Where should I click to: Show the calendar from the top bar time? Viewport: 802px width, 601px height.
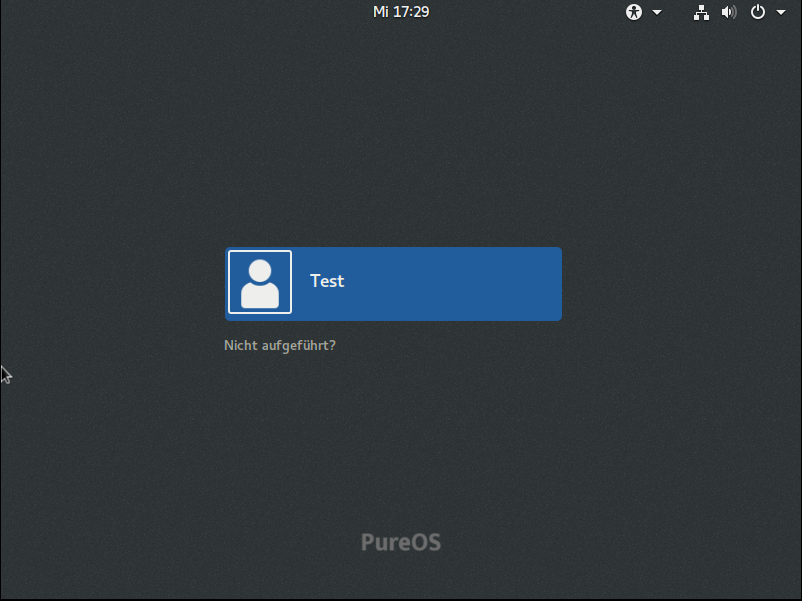(401, 12)
